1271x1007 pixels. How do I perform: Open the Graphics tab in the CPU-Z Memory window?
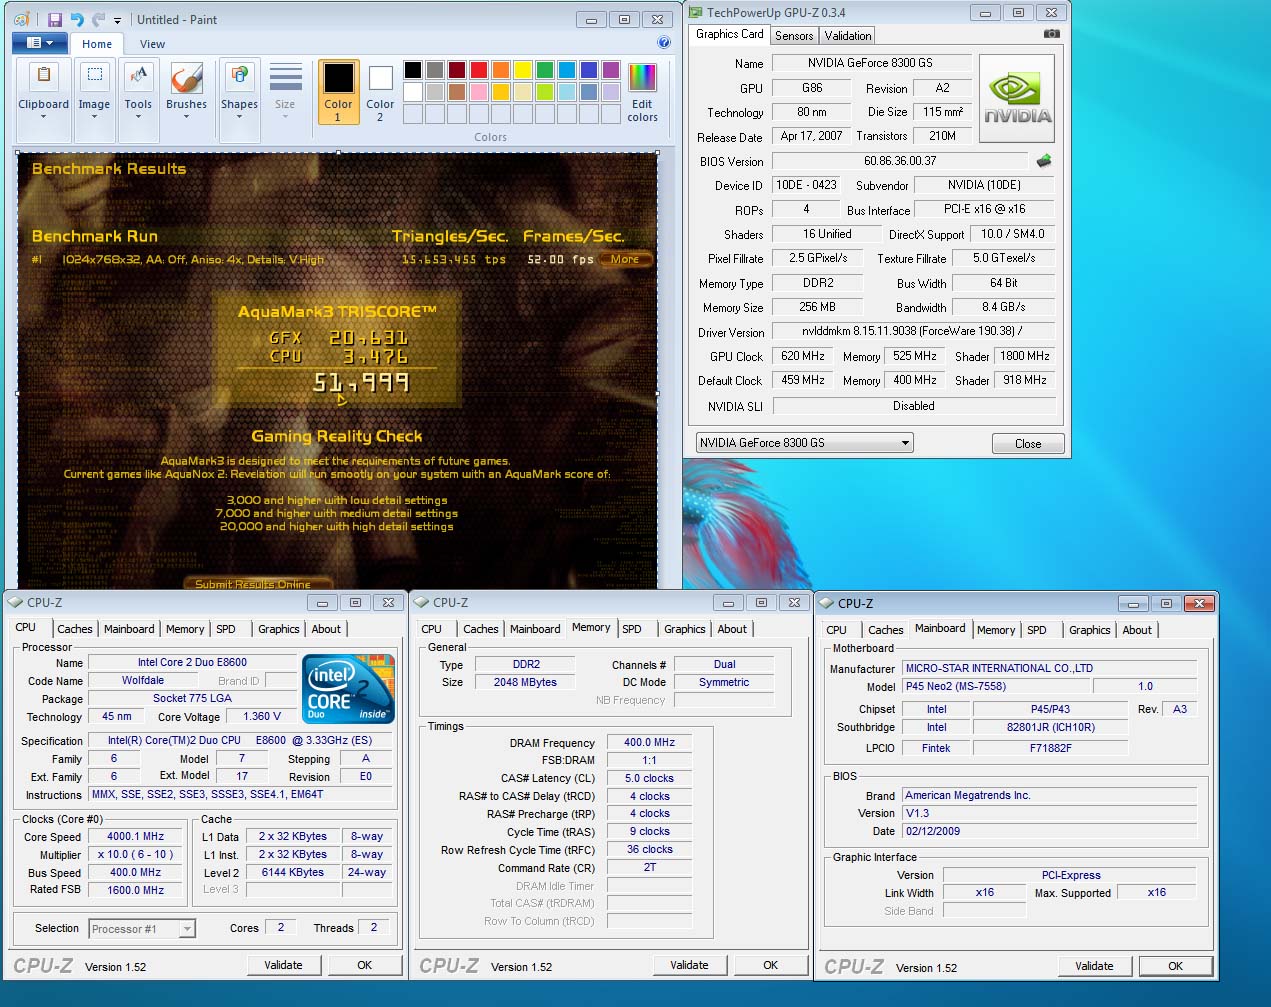(x=685, y=629)
